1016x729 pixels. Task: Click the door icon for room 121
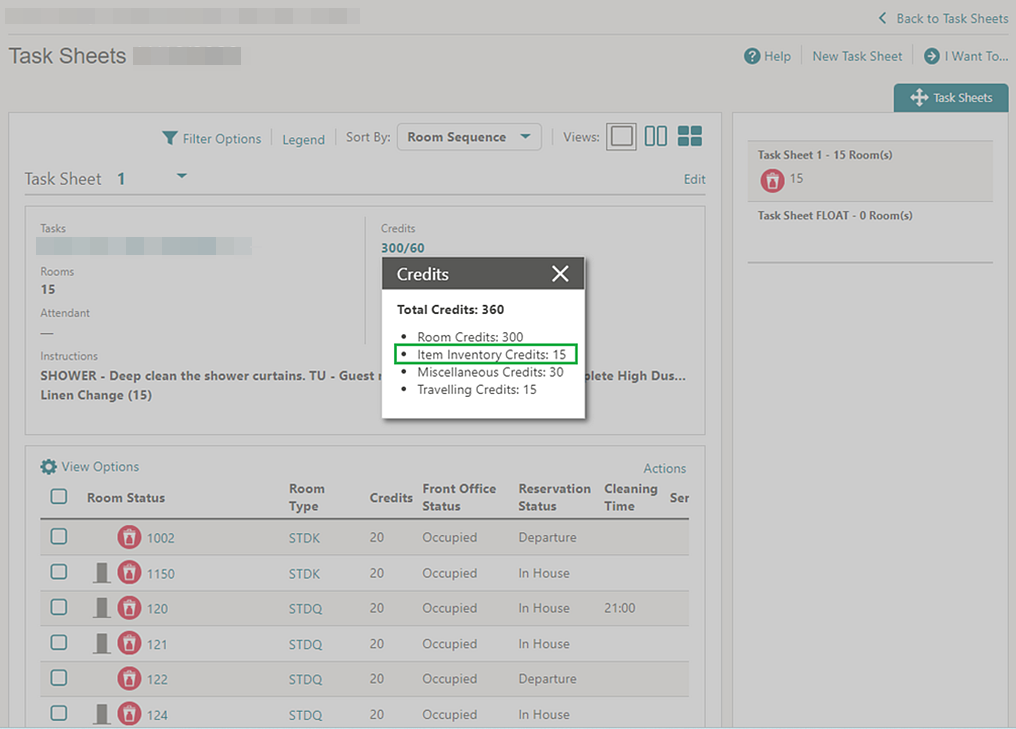point(102,643)
